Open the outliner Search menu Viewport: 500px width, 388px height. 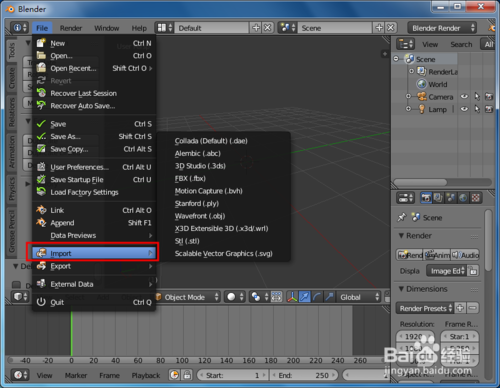(x=461, y=44)
